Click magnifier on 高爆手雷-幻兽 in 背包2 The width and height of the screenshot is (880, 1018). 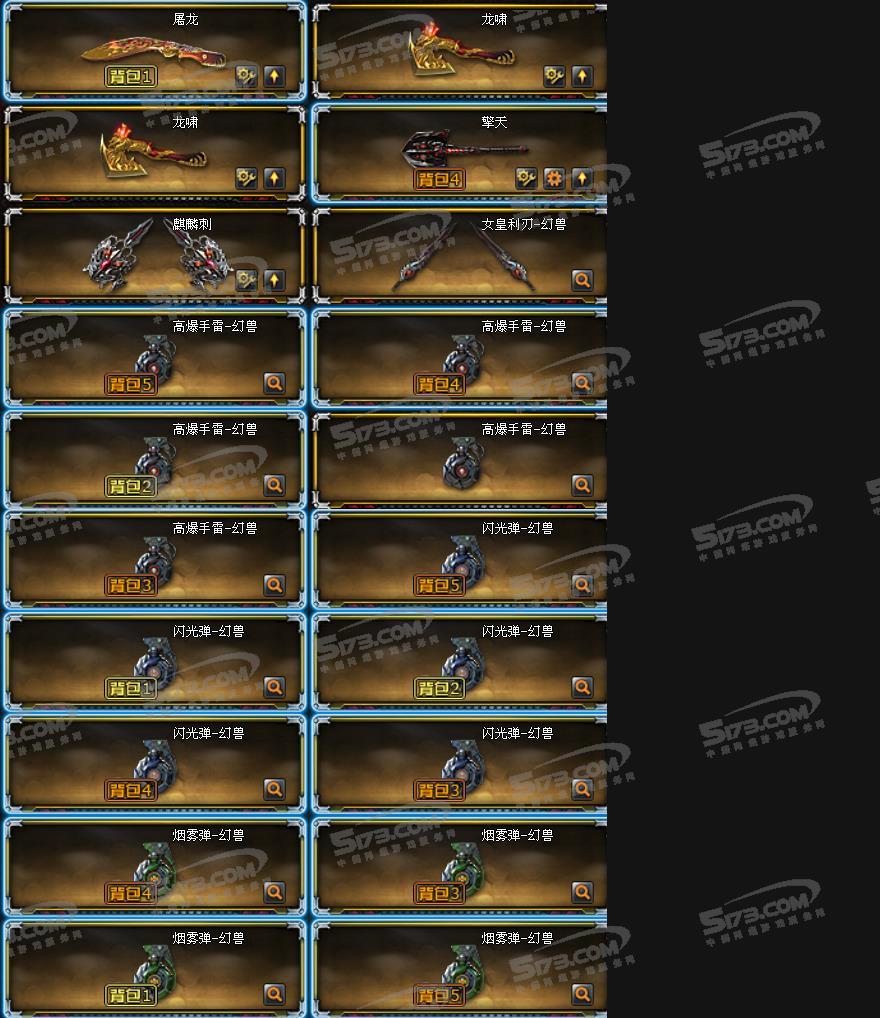[x=274, y=485]
